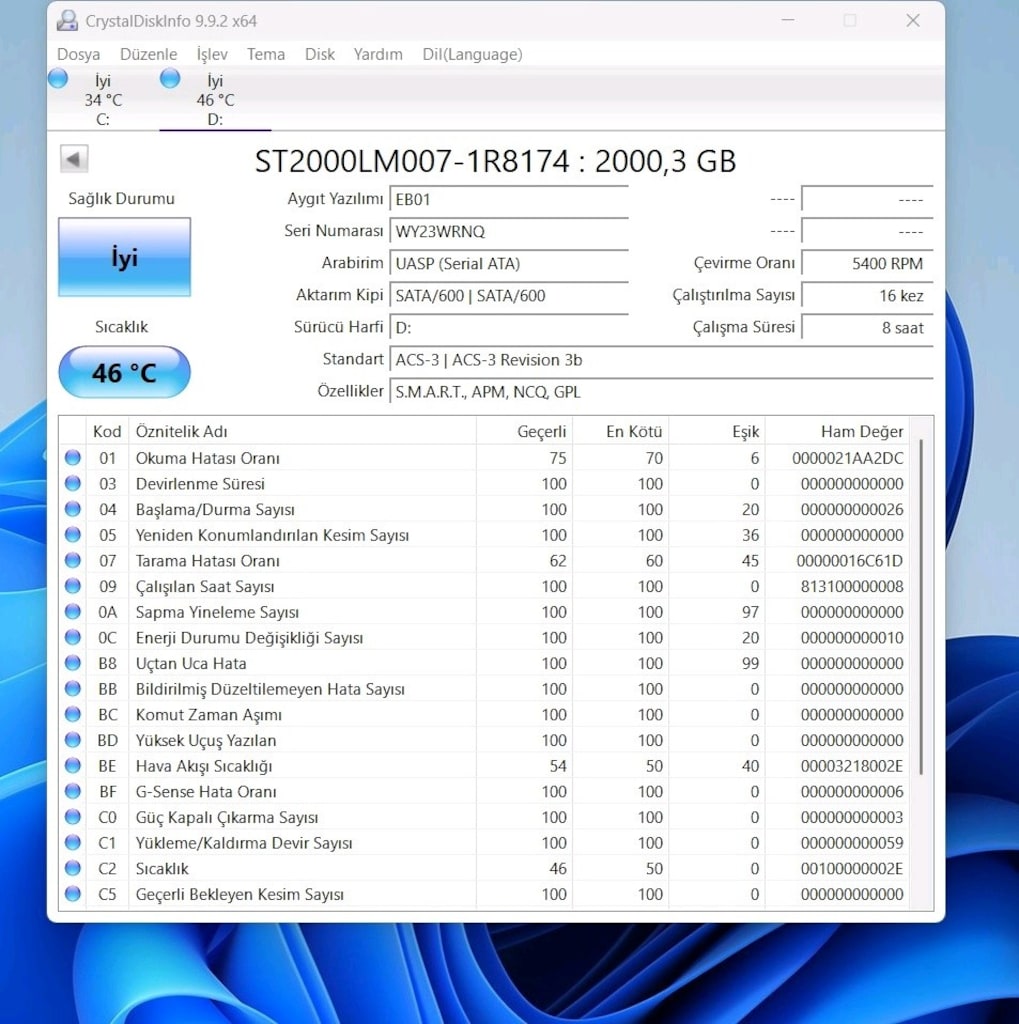Click the En Kötü column header
This screenshot has height=1024, width=1019.
pyautogui.click(x=621, y=431)
